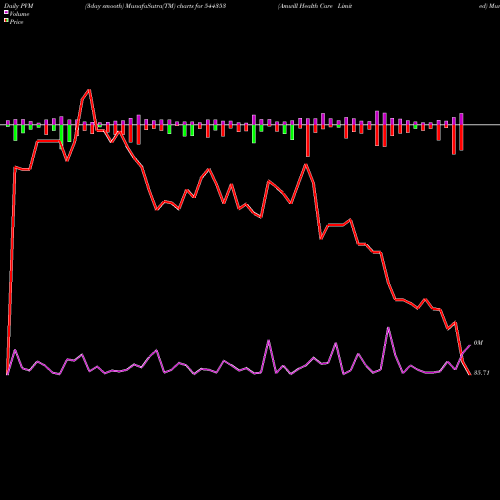The height and width of the screenshot is (500, 500).
Task: Click the 0M volume value label
Action: coord(478,343)
